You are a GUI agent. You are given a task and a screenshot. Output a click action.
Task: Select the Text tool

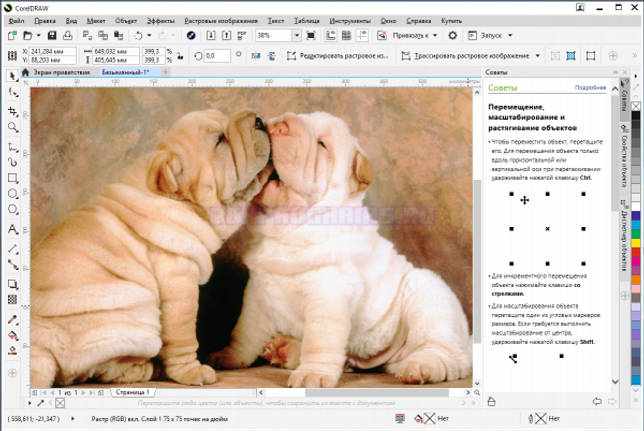click(13, 229)
